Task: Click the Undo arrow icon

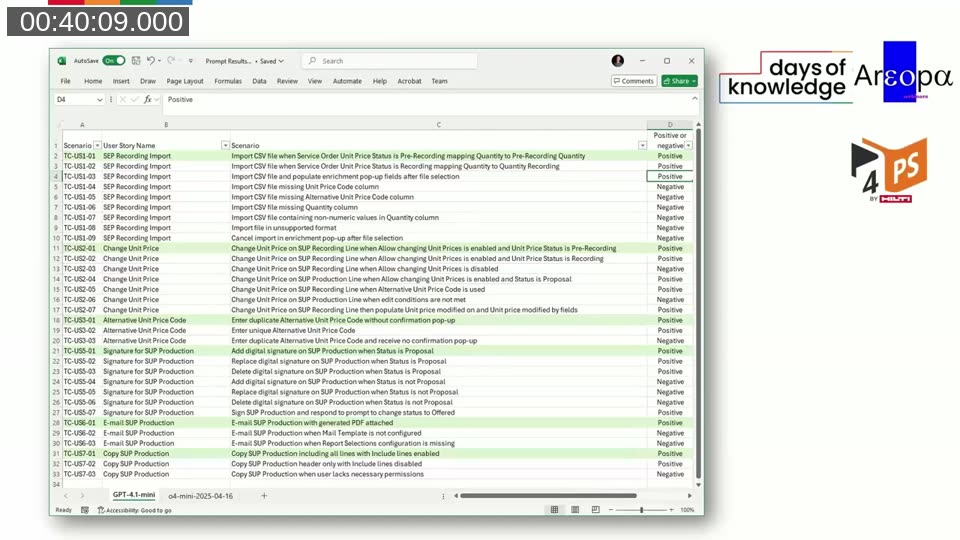Action: coord(150,61)
